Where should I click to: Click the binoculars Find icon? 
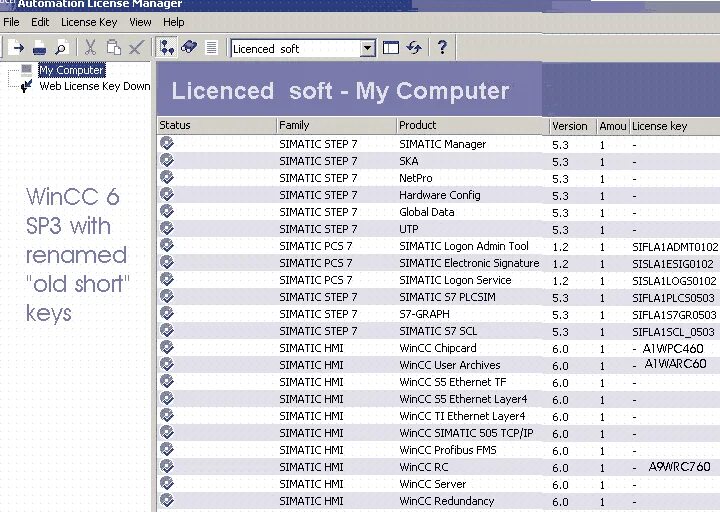(x=189, y=47)
